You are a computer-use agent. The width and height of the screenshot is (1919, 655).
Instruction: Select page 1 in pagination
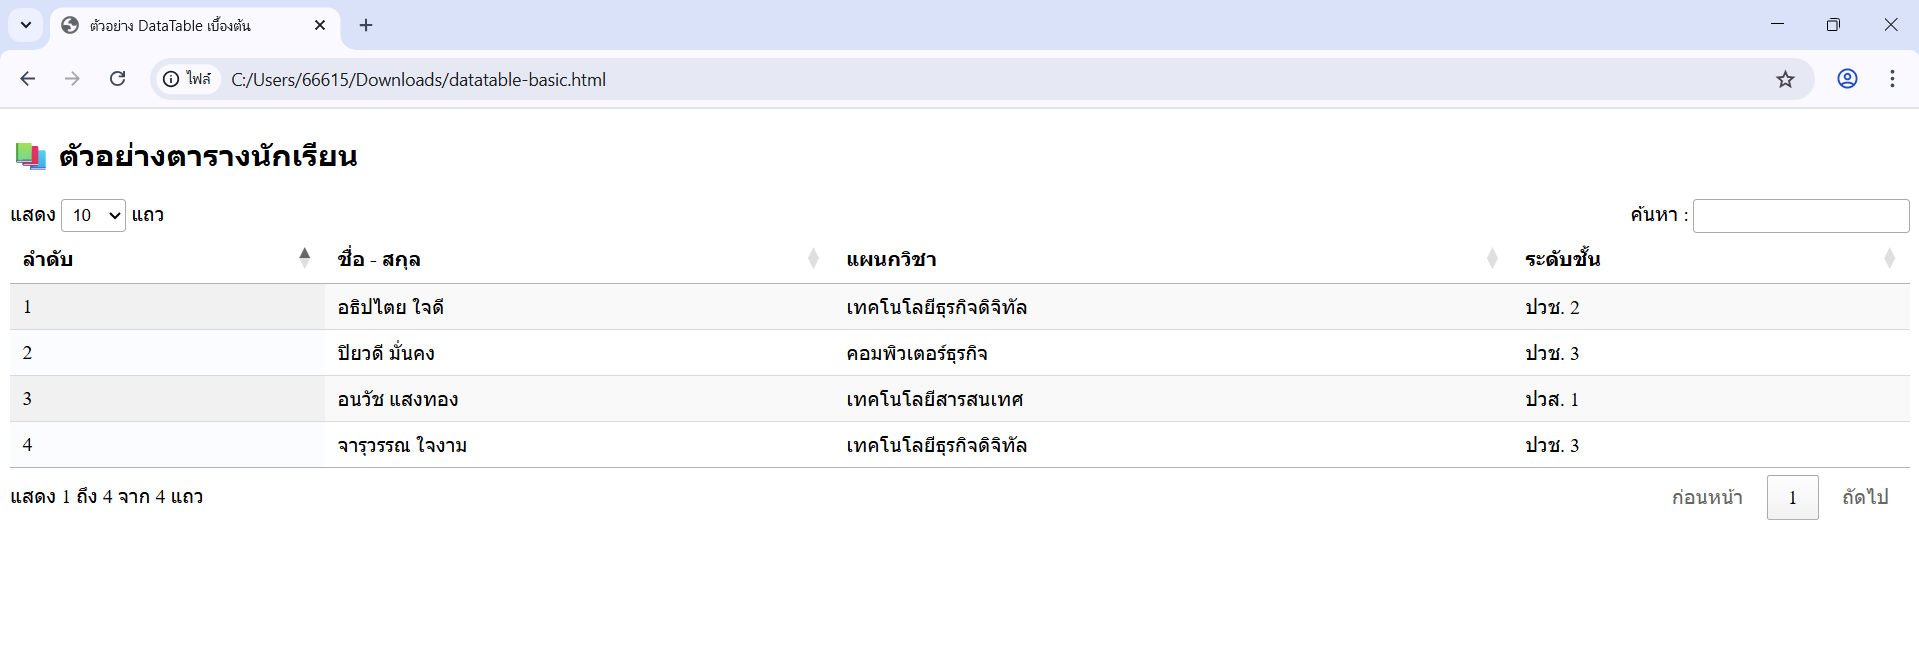(x=1792, y=497)
